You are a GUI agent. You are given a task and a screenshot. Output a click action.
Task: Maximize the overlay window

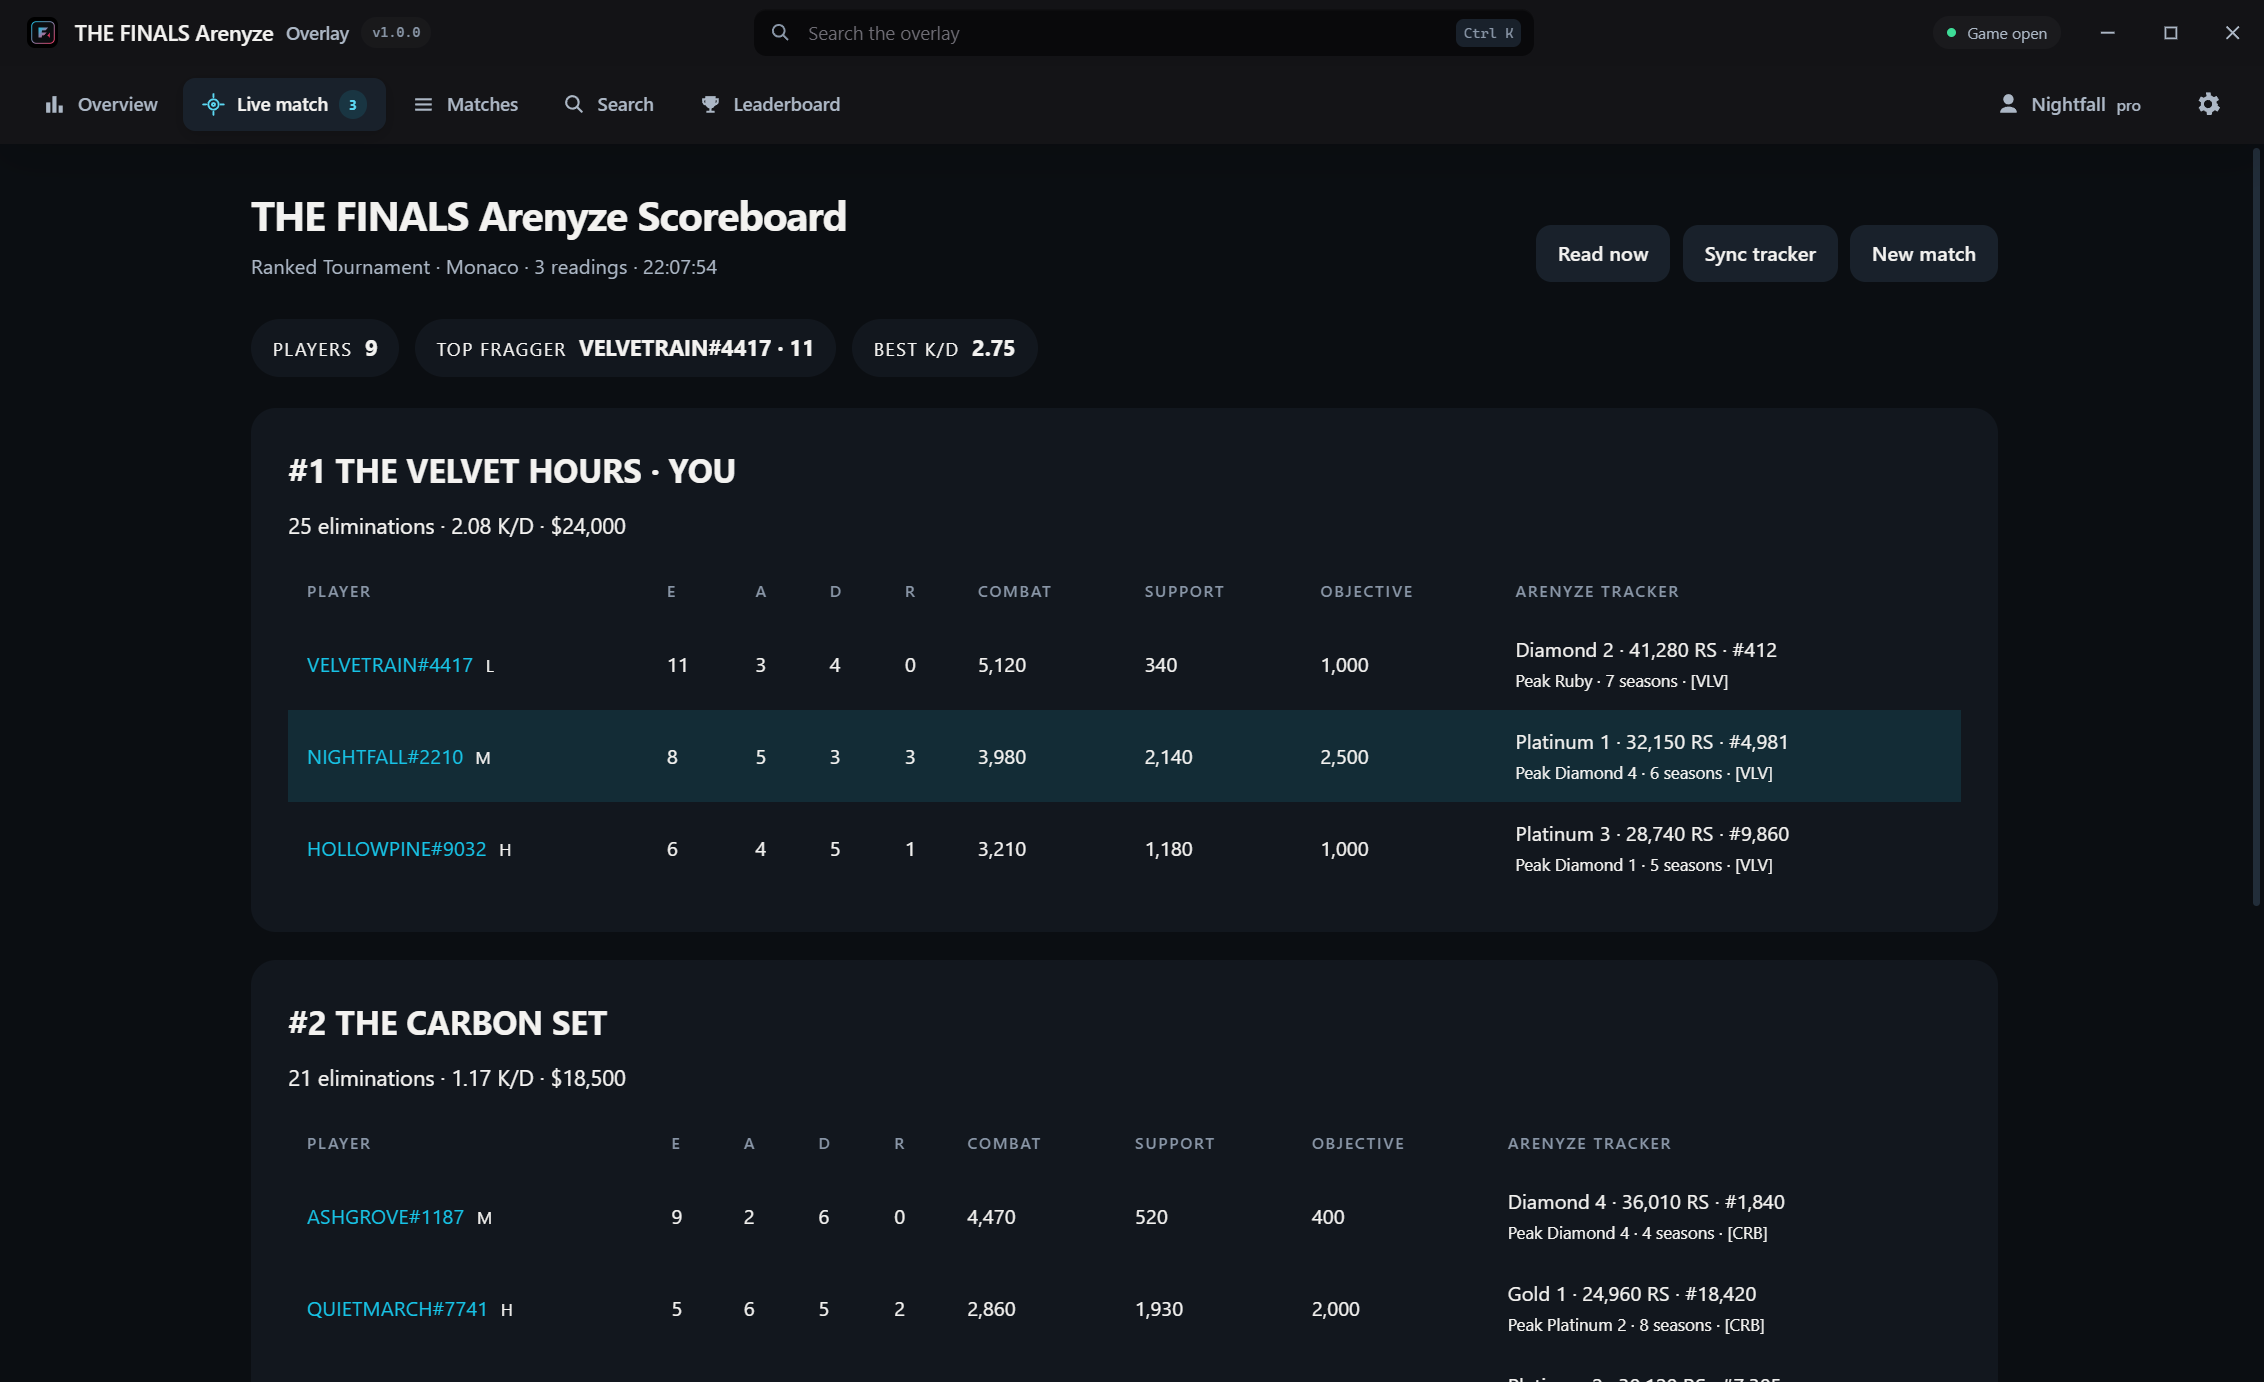coord(2171,33)
